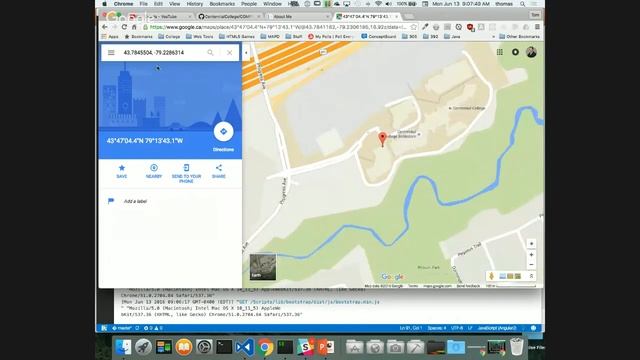
Task: Reload the page in Chrome
Action: [124, 27]
